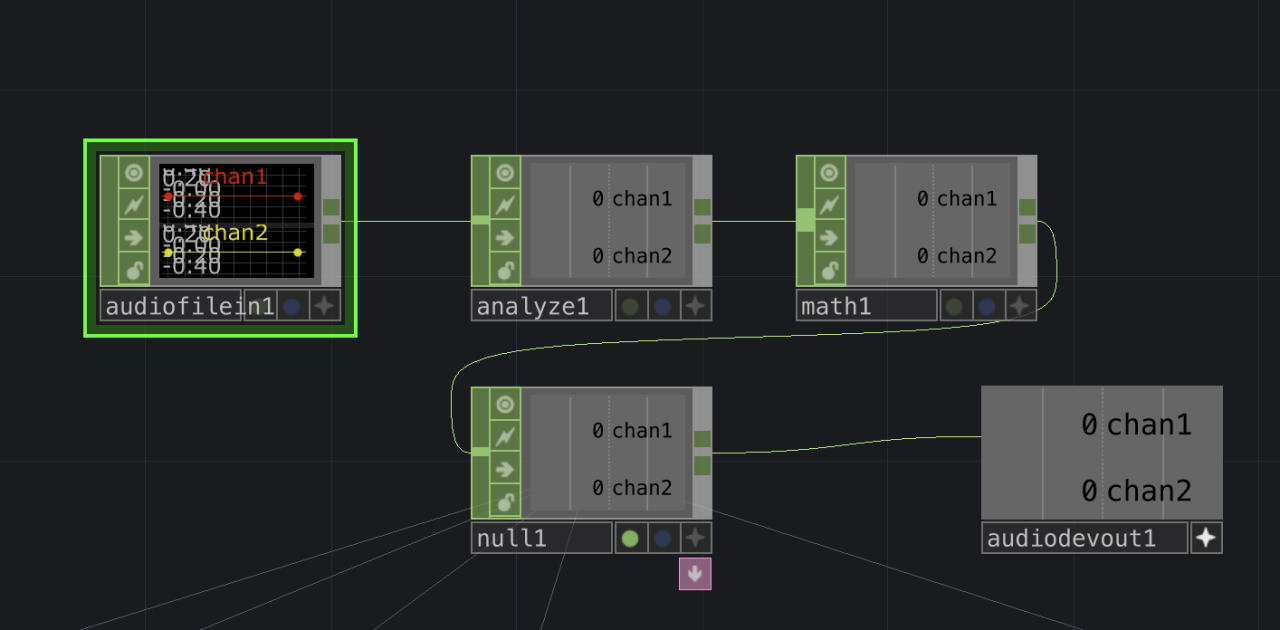Click the lower output connector on audiofilein1
Viewport: 1280px width, 630px height.
pyautogui.click(x=331, y=234)
